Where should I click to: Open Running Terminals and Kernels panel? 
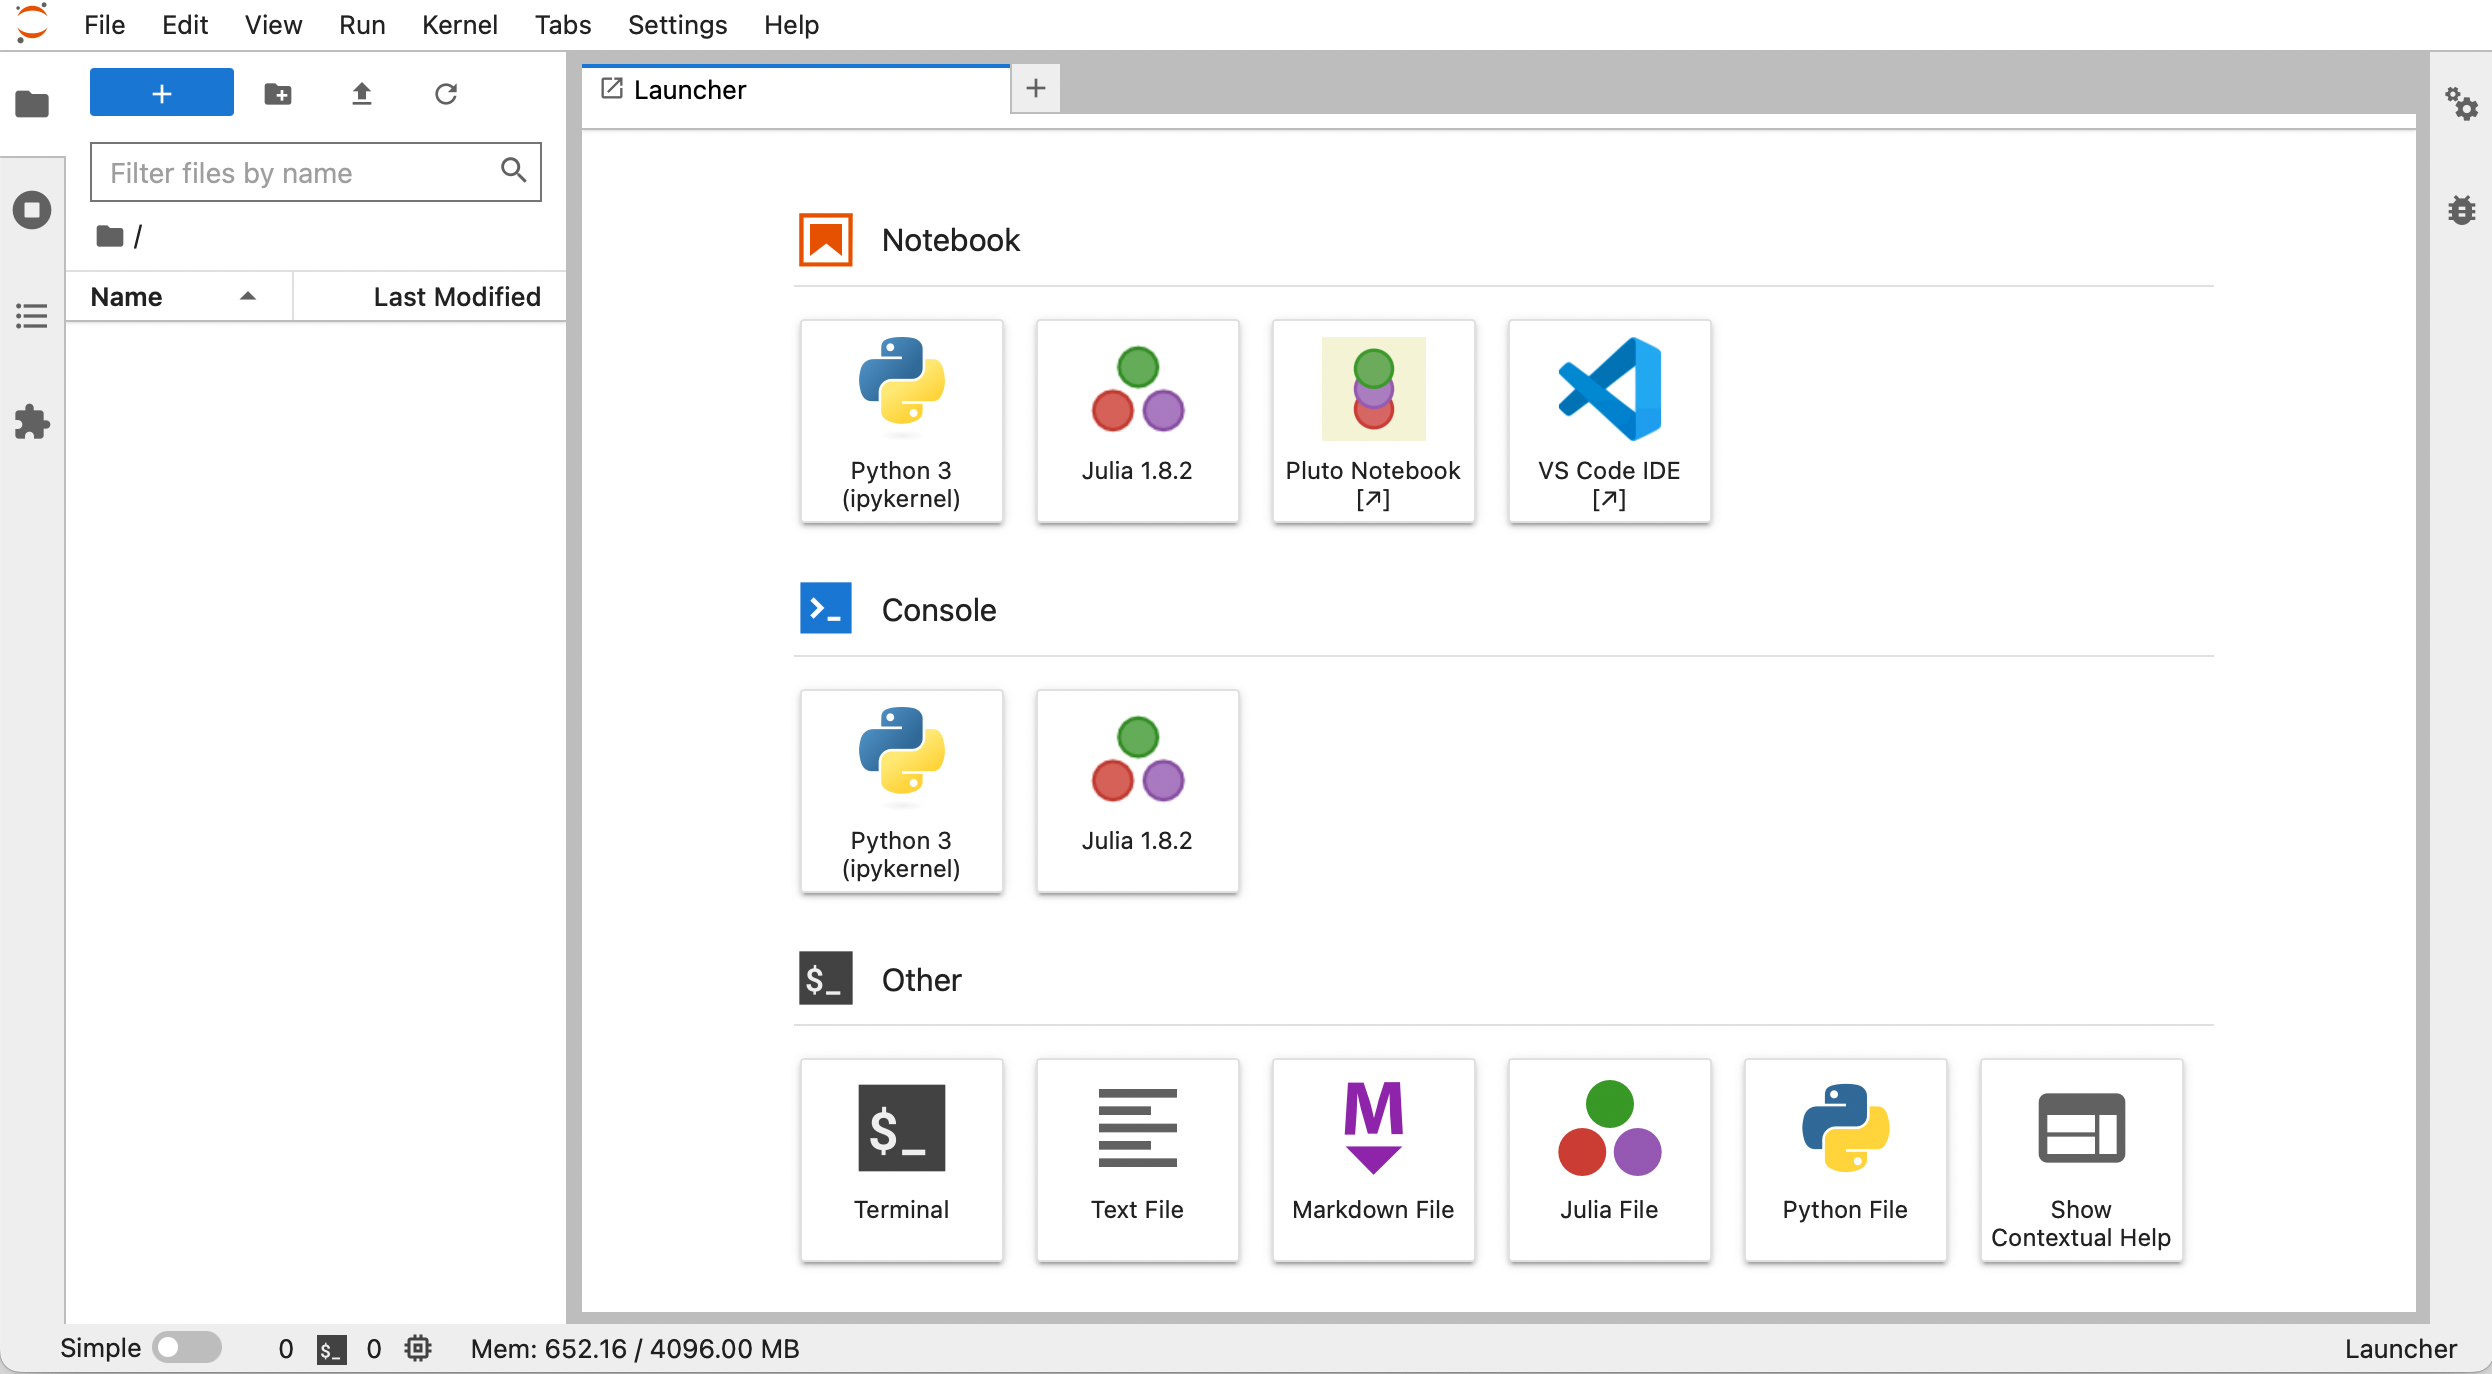point(32,210)
